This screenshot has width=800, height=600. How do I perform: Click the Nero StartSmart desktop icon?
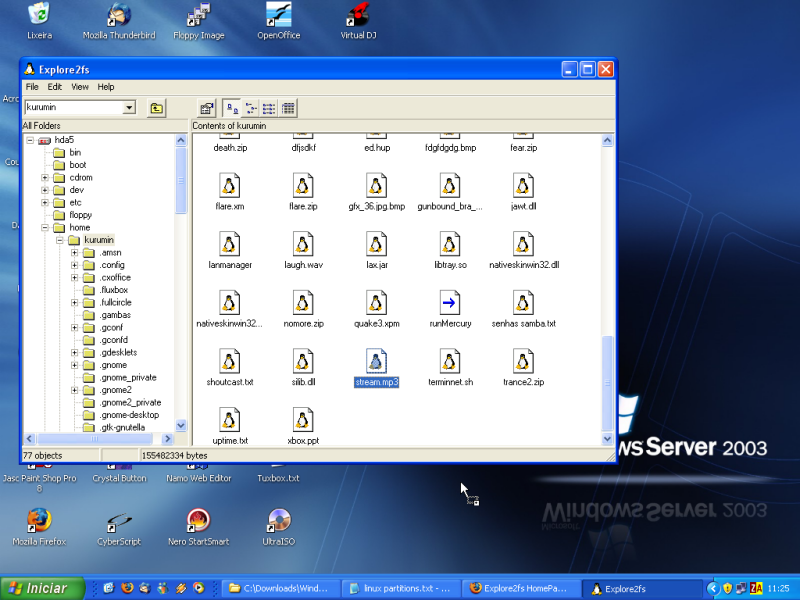point(198,527)
